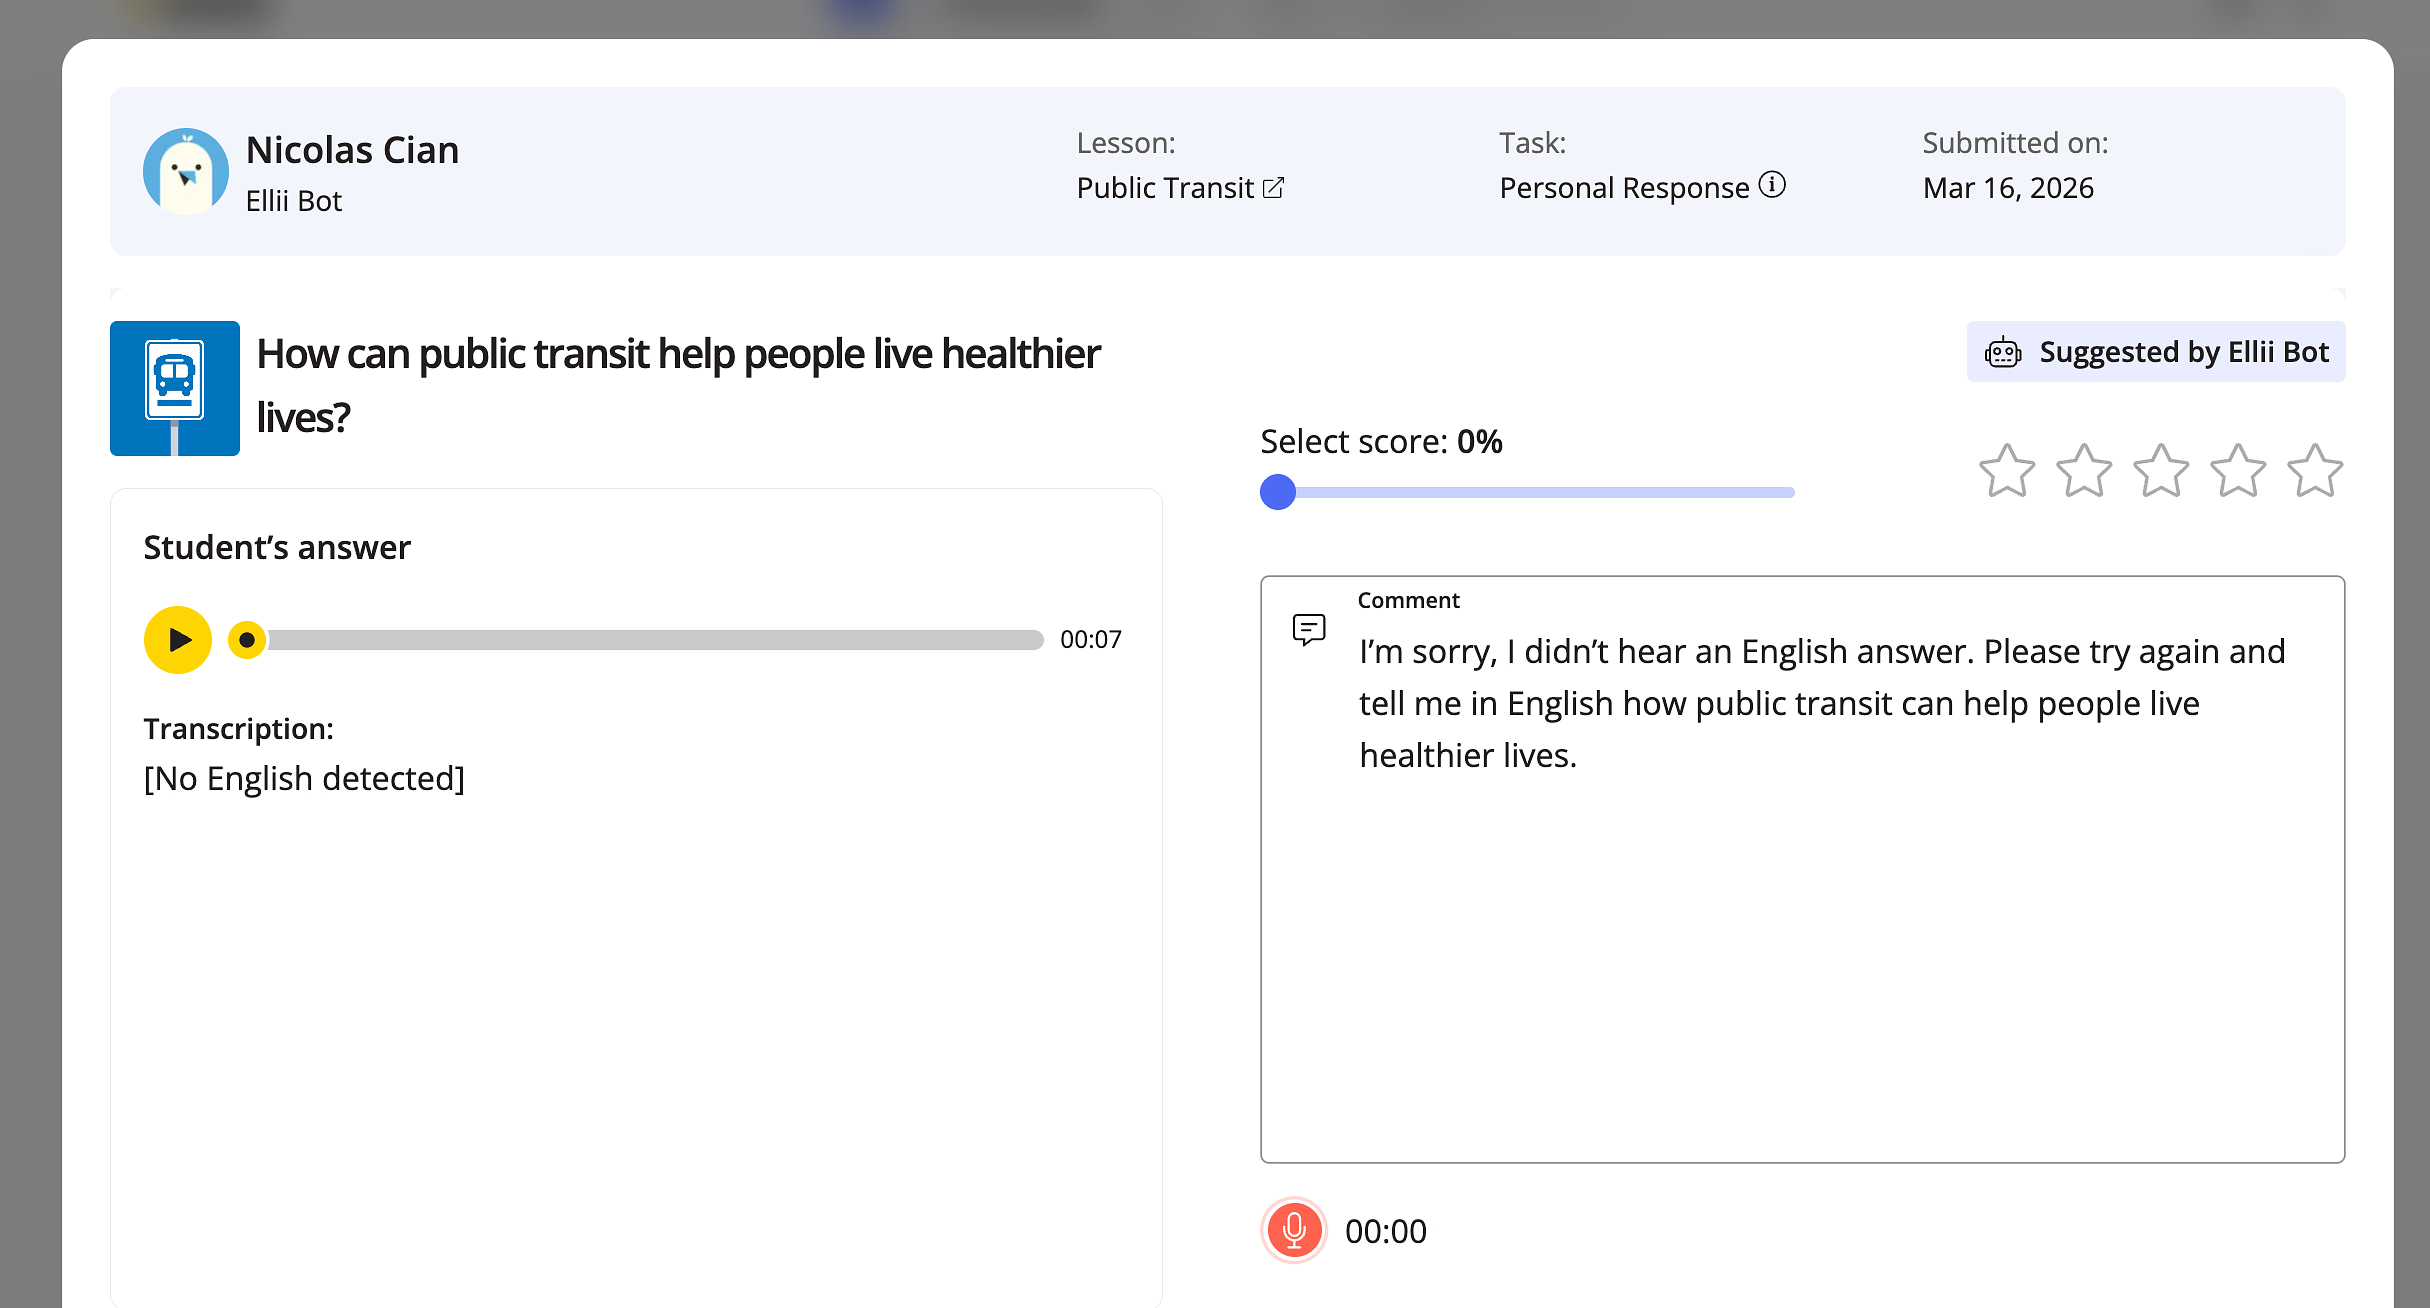Click the blue bus stop lesson icon
The width and height of the screenshot is (2430, 1308).
pos(174,387)
